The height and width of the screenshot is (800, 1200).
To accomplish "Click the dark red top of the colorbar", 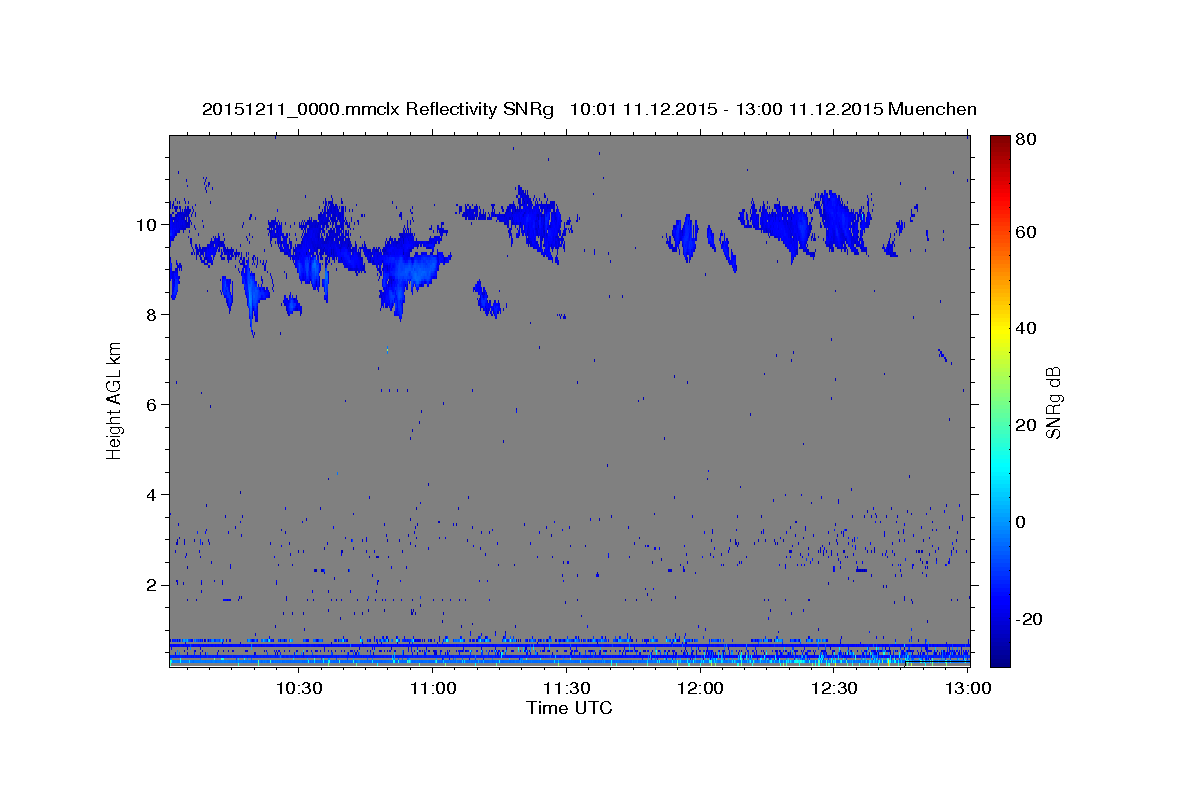I will coord(1000,142).
